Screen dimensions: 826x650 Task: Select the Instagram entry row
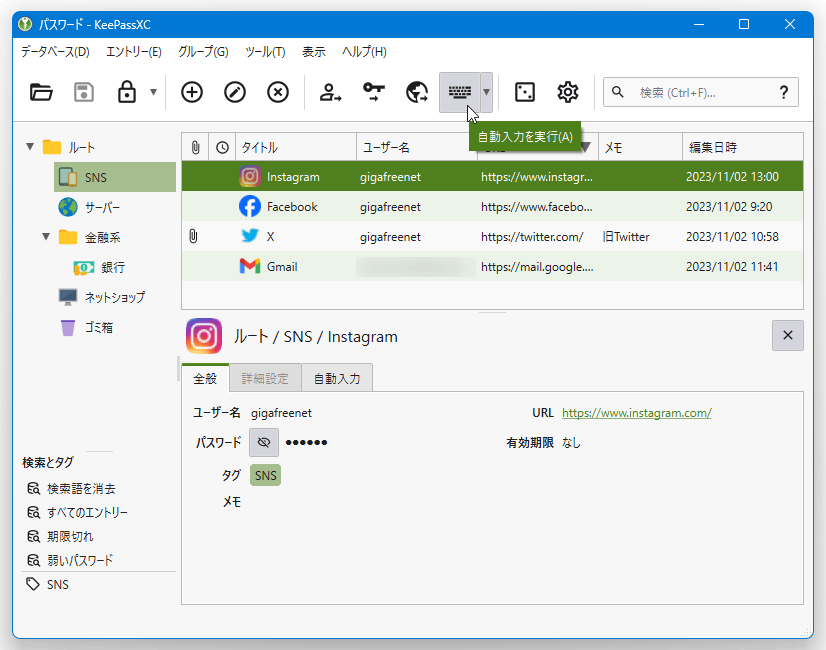pyautogui.click(x=493, y=176)
